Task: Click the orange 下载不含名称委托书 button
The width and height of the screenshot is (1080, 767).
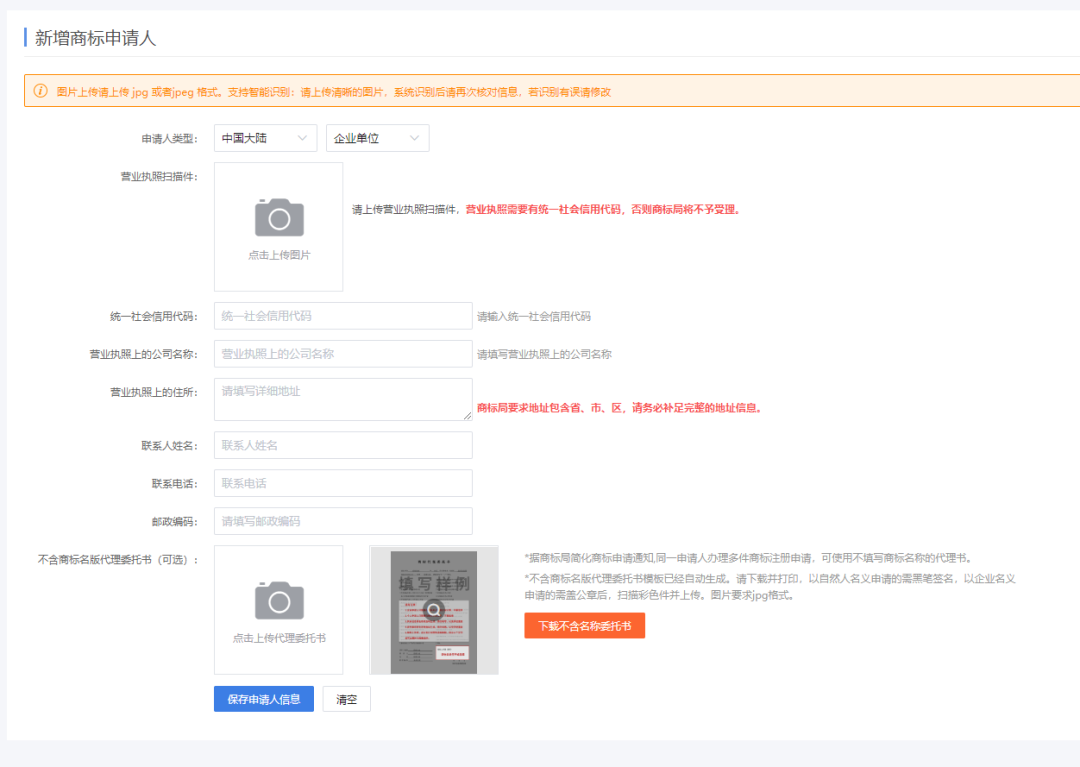Action: pyautogui.click(x=584, y=625)
